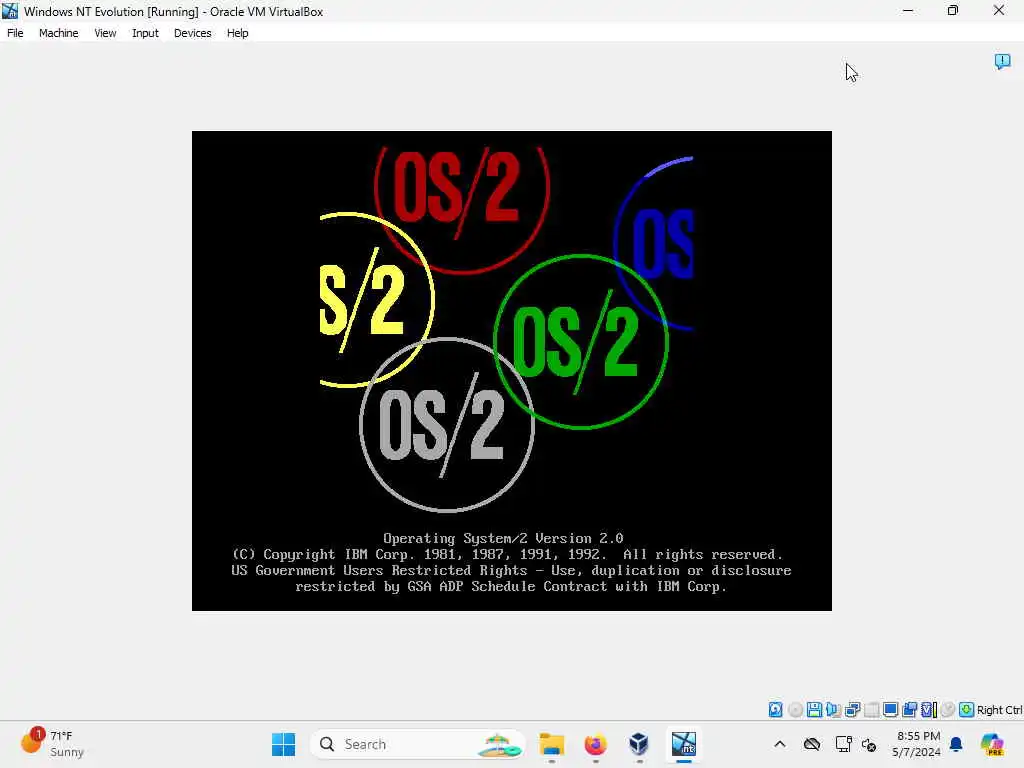Open VirtualBox Manager from the taskbar
Viewport: 1024px width, 768px height.
click(x=639, y=744)
